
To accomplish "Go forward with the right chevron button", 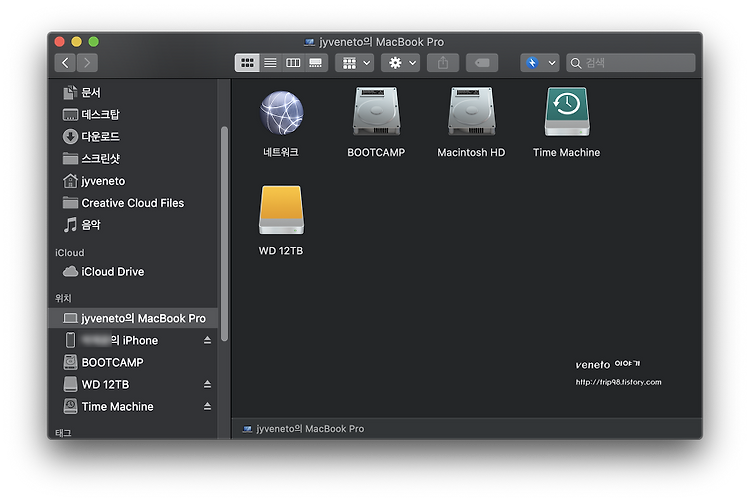I will point(87,63).
